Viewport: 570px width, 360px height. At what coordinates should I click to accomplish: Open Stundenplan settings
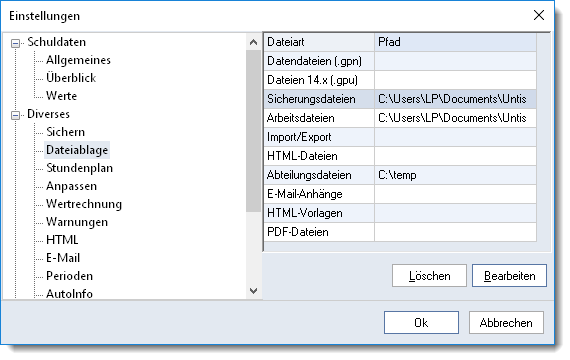click(x=79, y=168)
